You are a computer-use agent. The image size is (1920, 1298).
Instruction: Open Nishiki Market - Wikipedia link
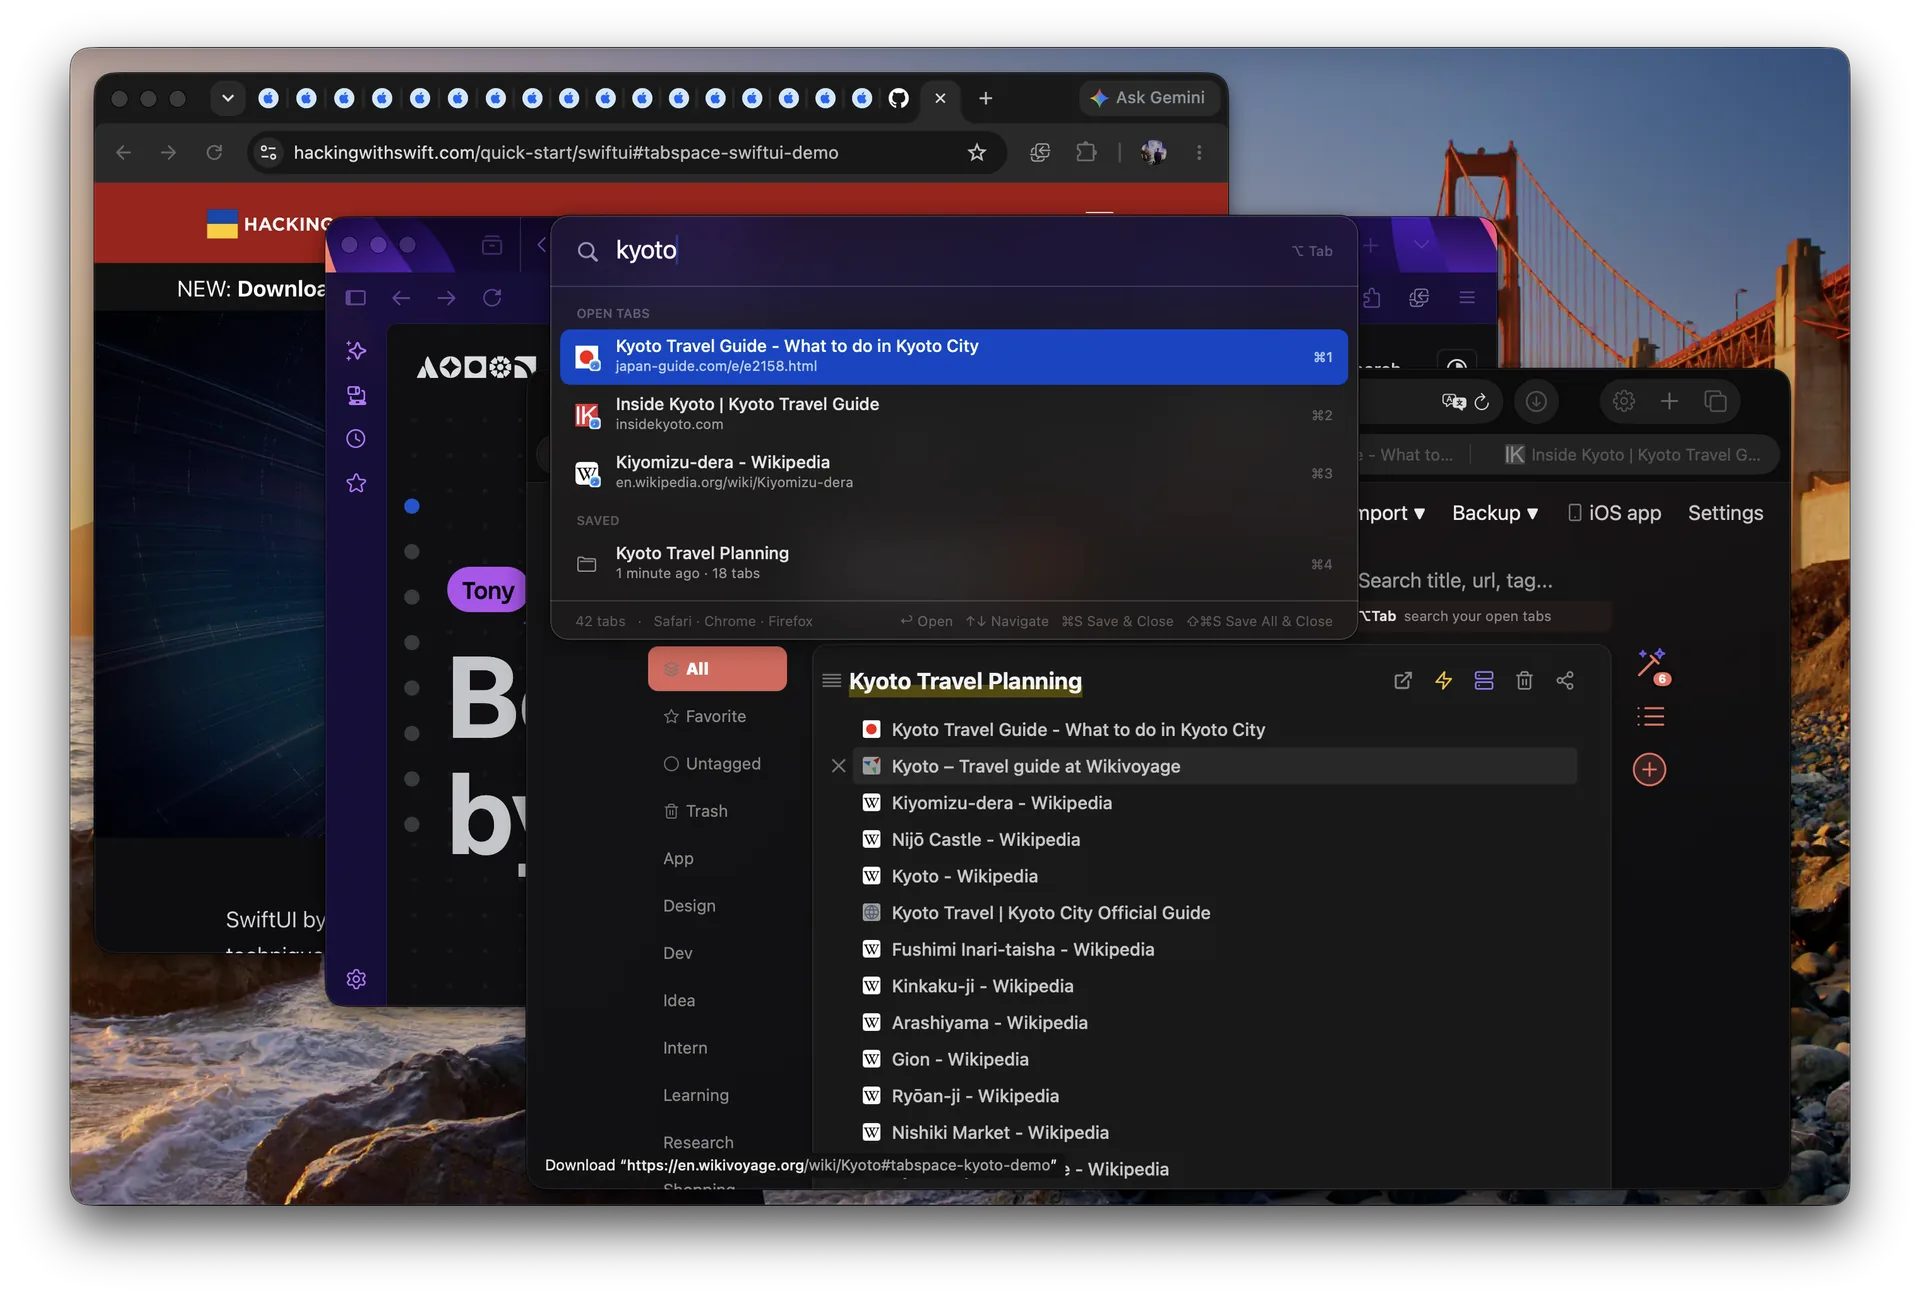coord(1000,1133)
